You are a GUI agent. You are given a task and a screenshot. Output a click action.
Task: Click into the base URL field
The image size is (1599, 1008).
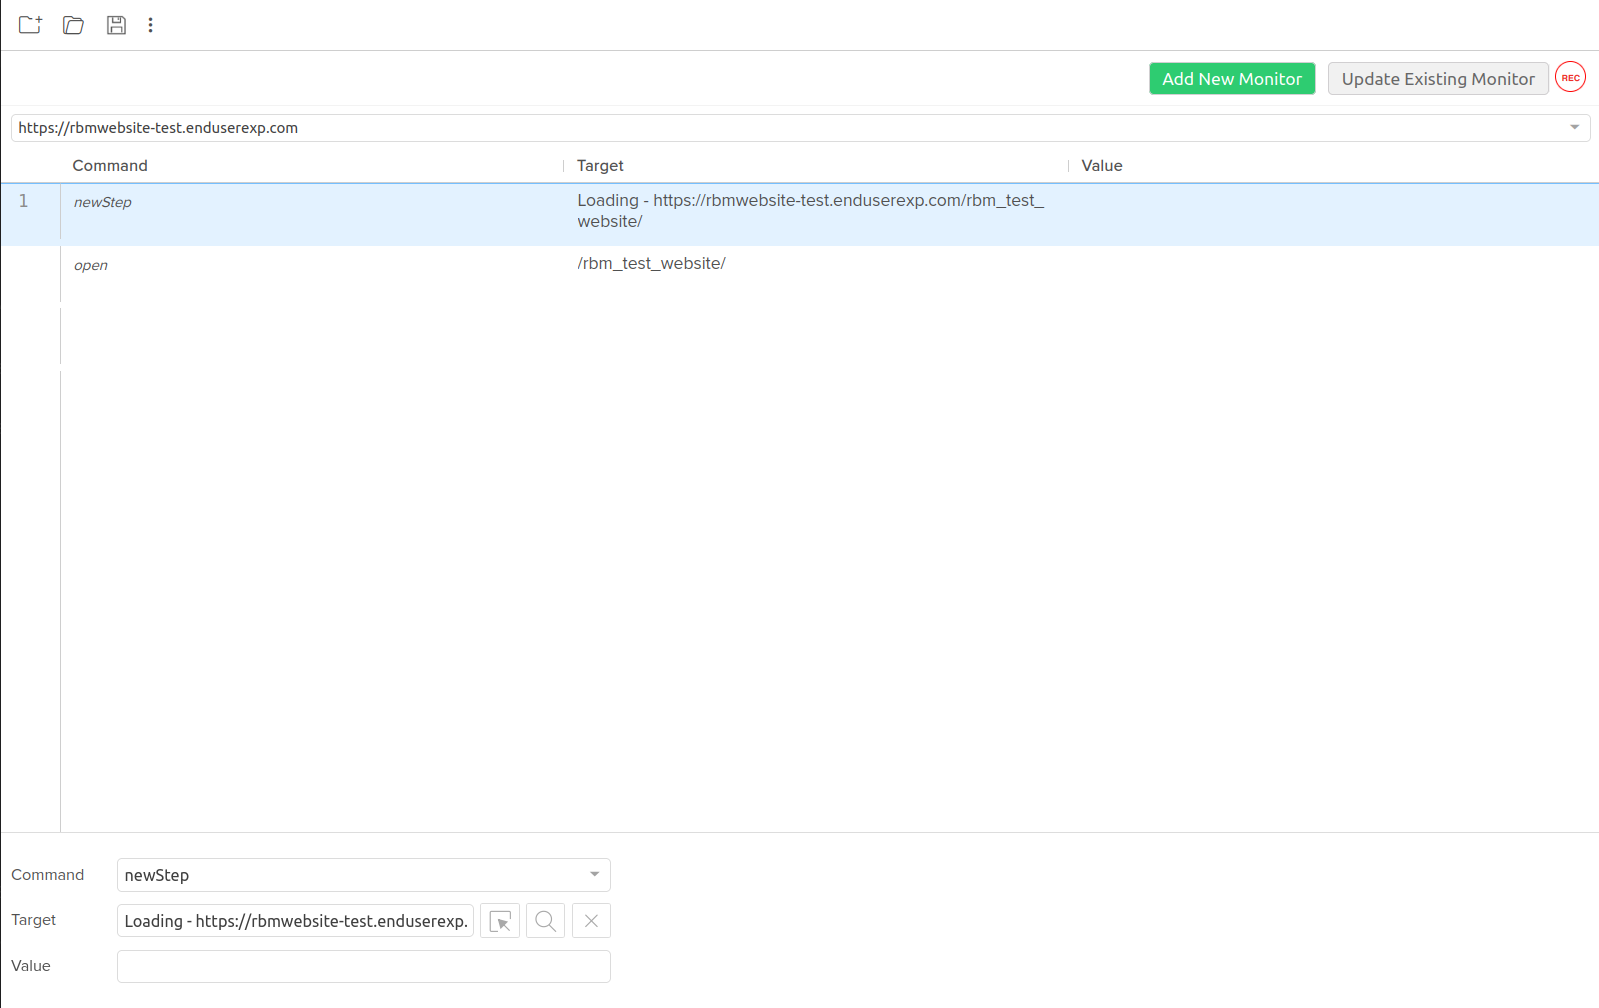[780, 128]
